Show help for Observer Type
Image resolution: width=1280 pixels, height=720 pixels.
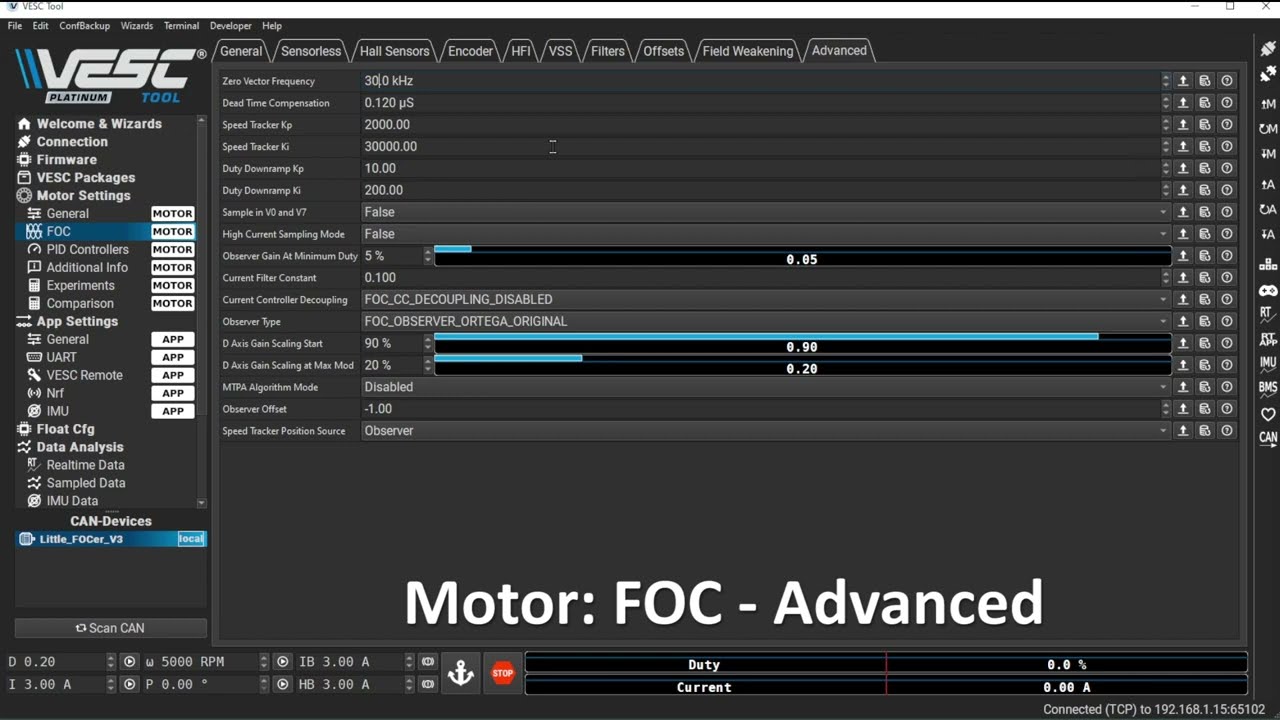point(1227,321)
